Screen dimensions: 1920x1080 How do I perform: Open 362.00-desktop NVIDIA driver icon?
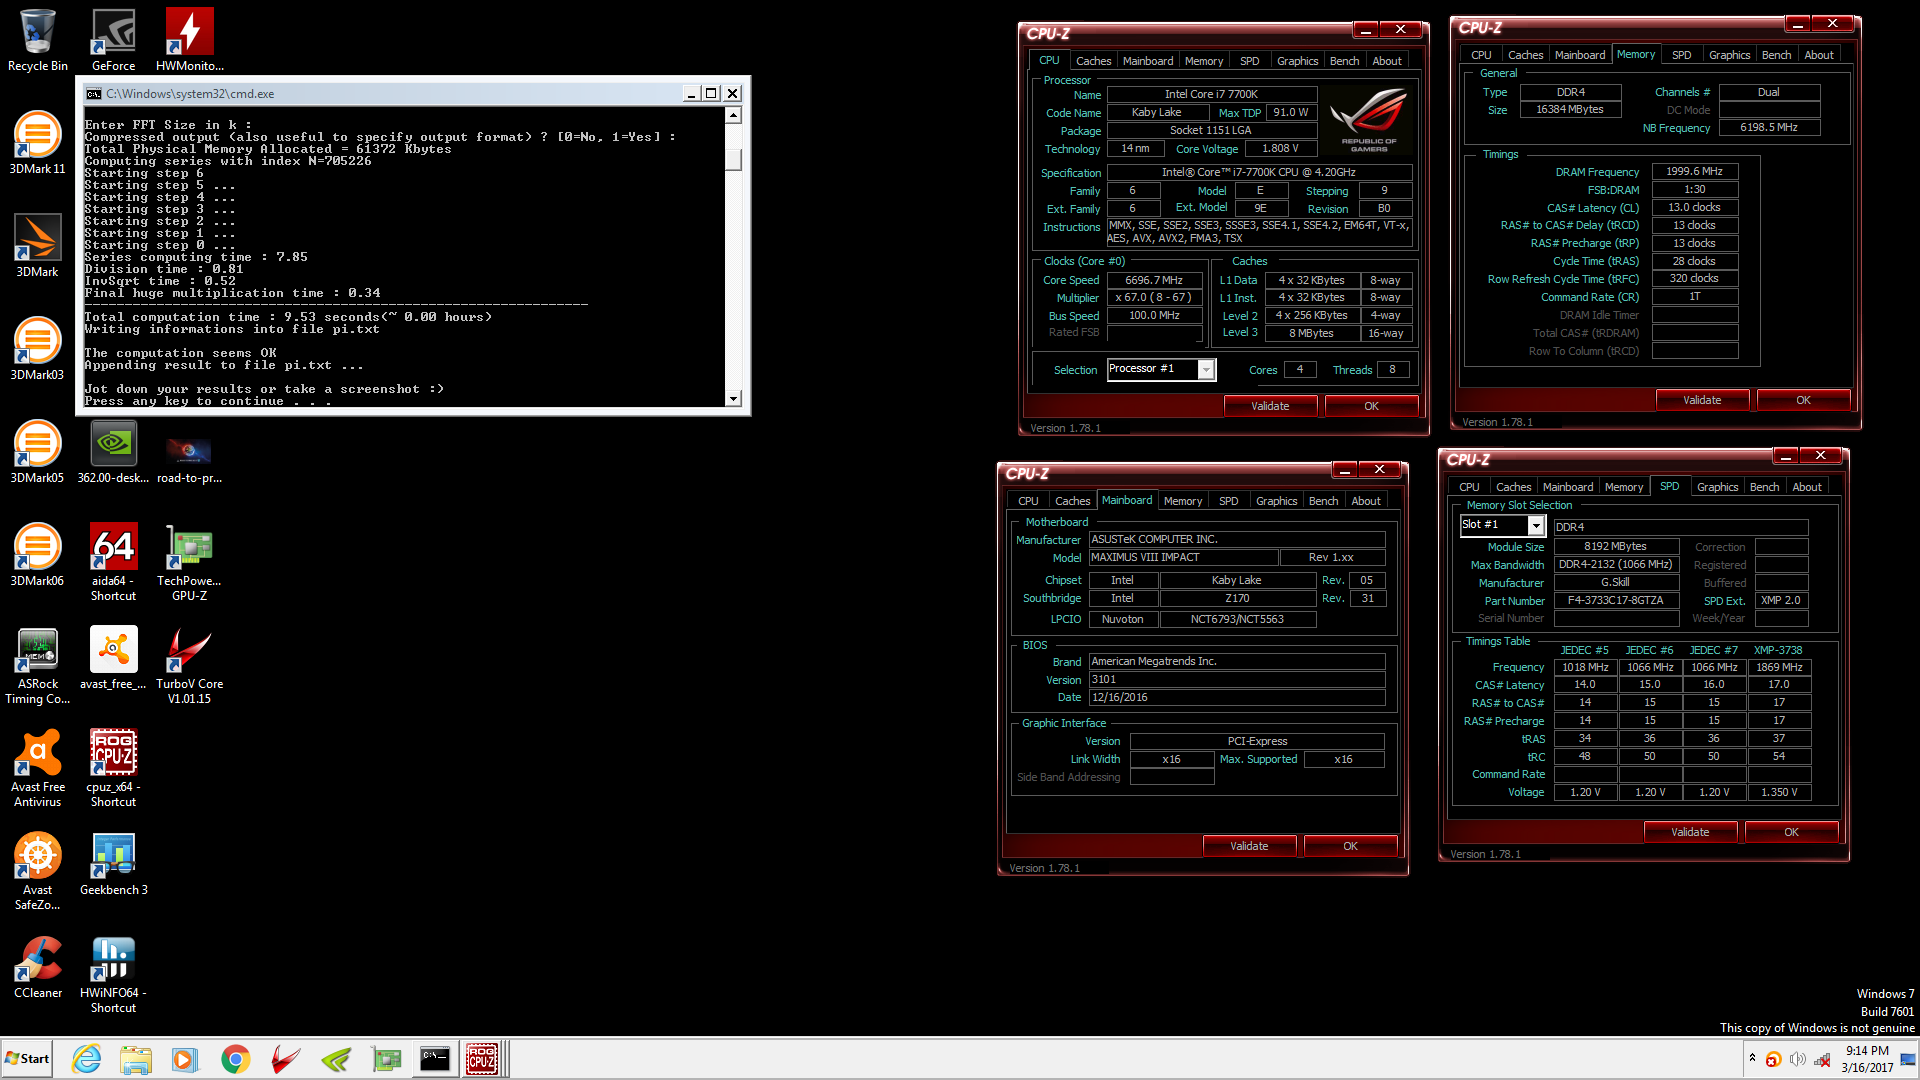coord(114,452)
